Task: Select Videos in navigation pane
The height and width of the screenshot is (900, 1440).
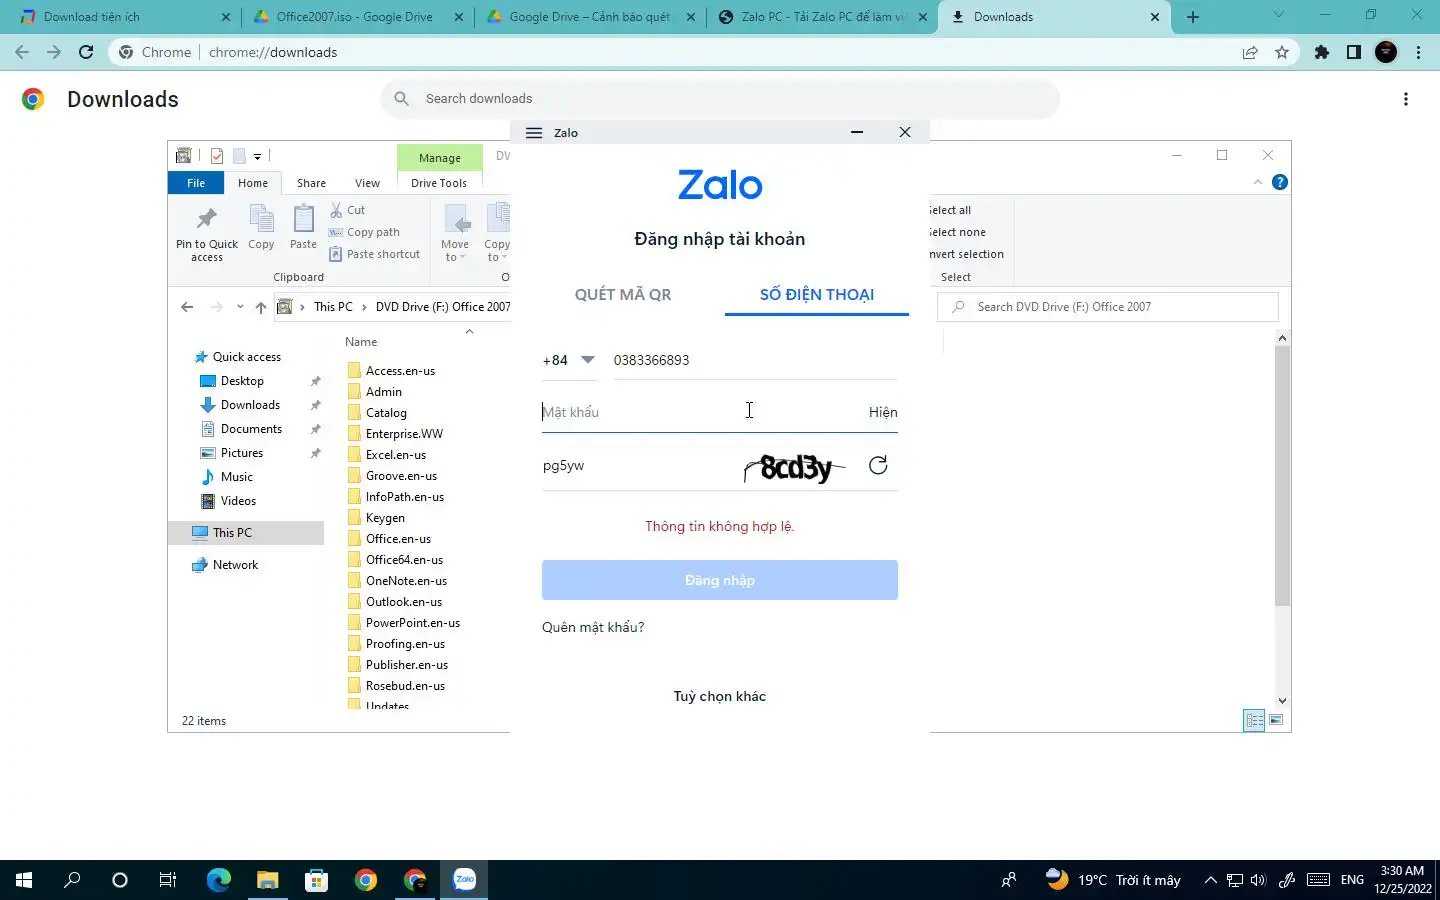Action: (238, 501)
